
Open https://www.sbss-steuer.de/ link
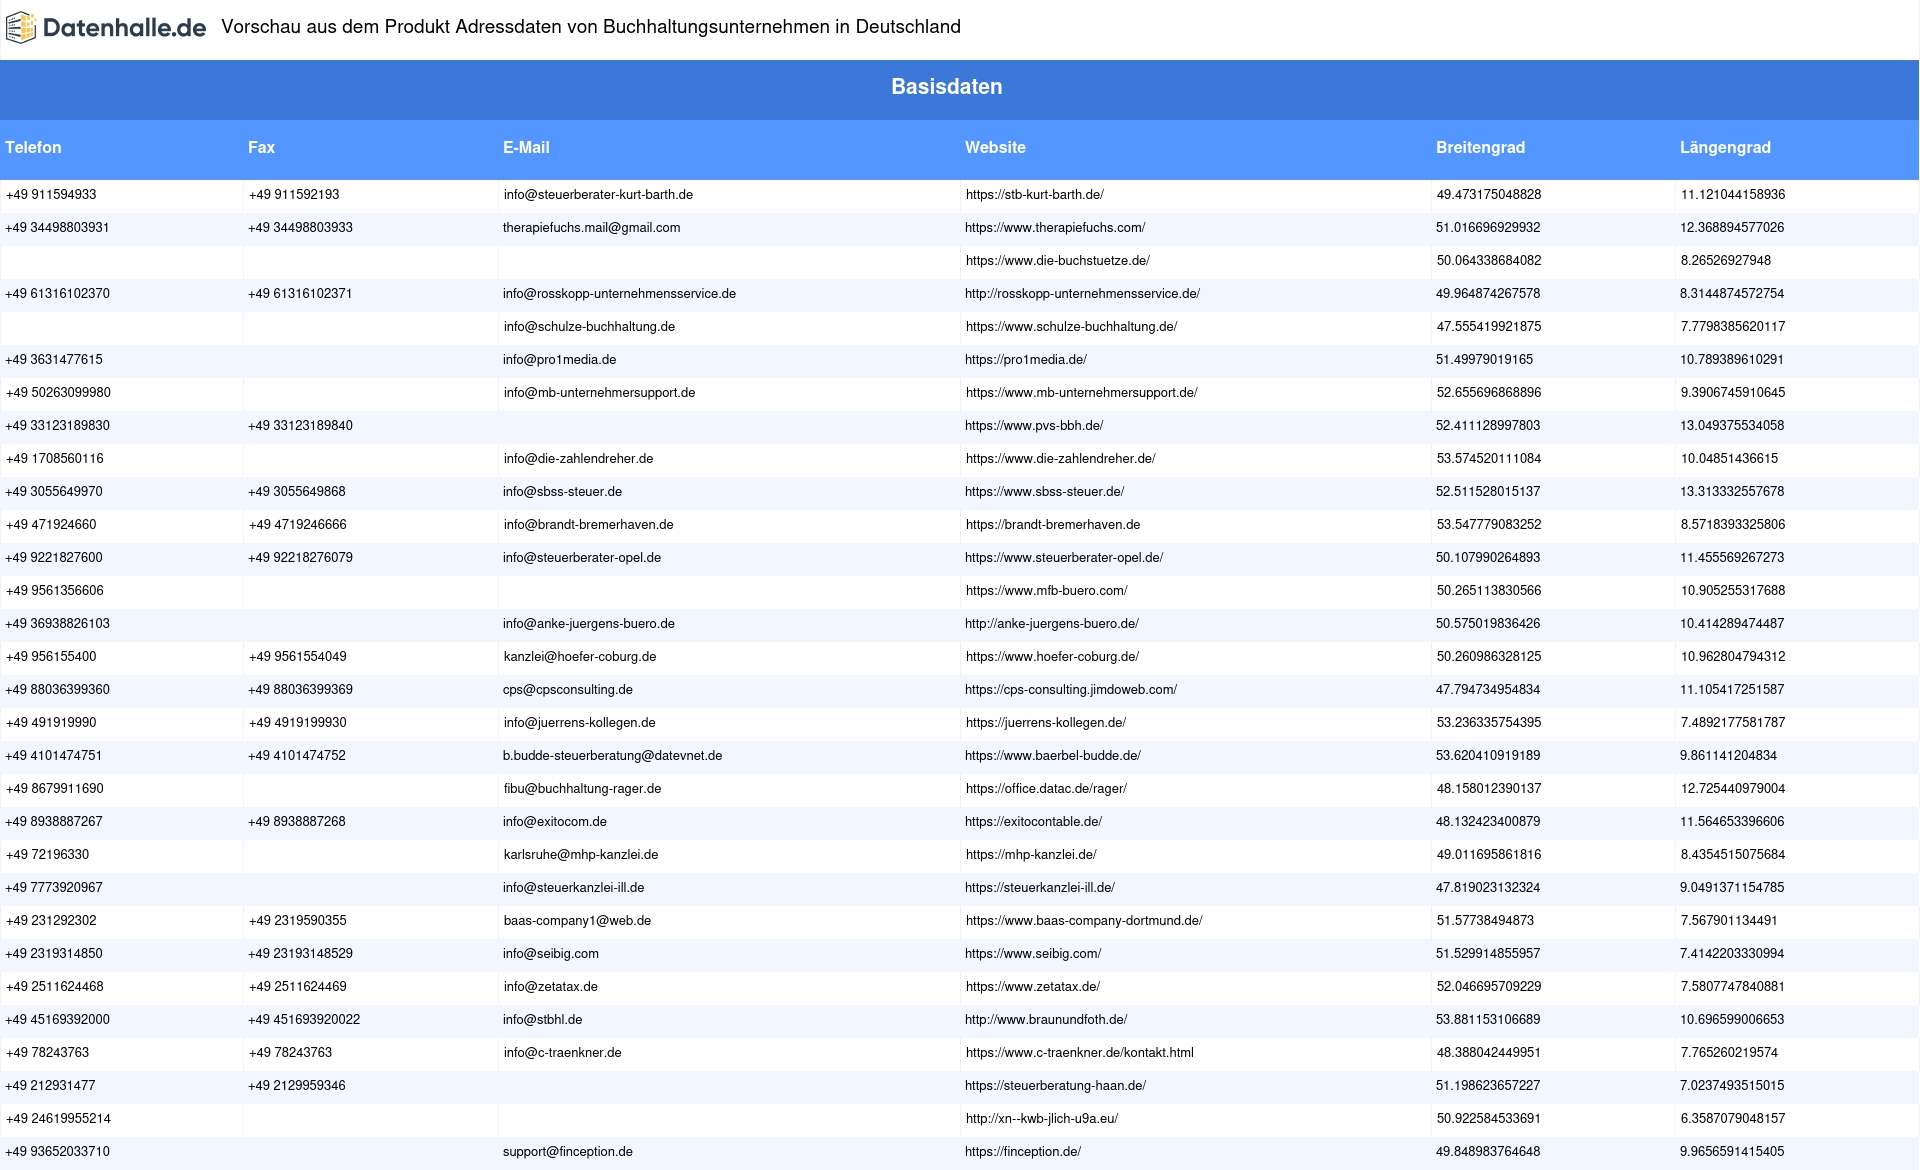(1044, 492)
